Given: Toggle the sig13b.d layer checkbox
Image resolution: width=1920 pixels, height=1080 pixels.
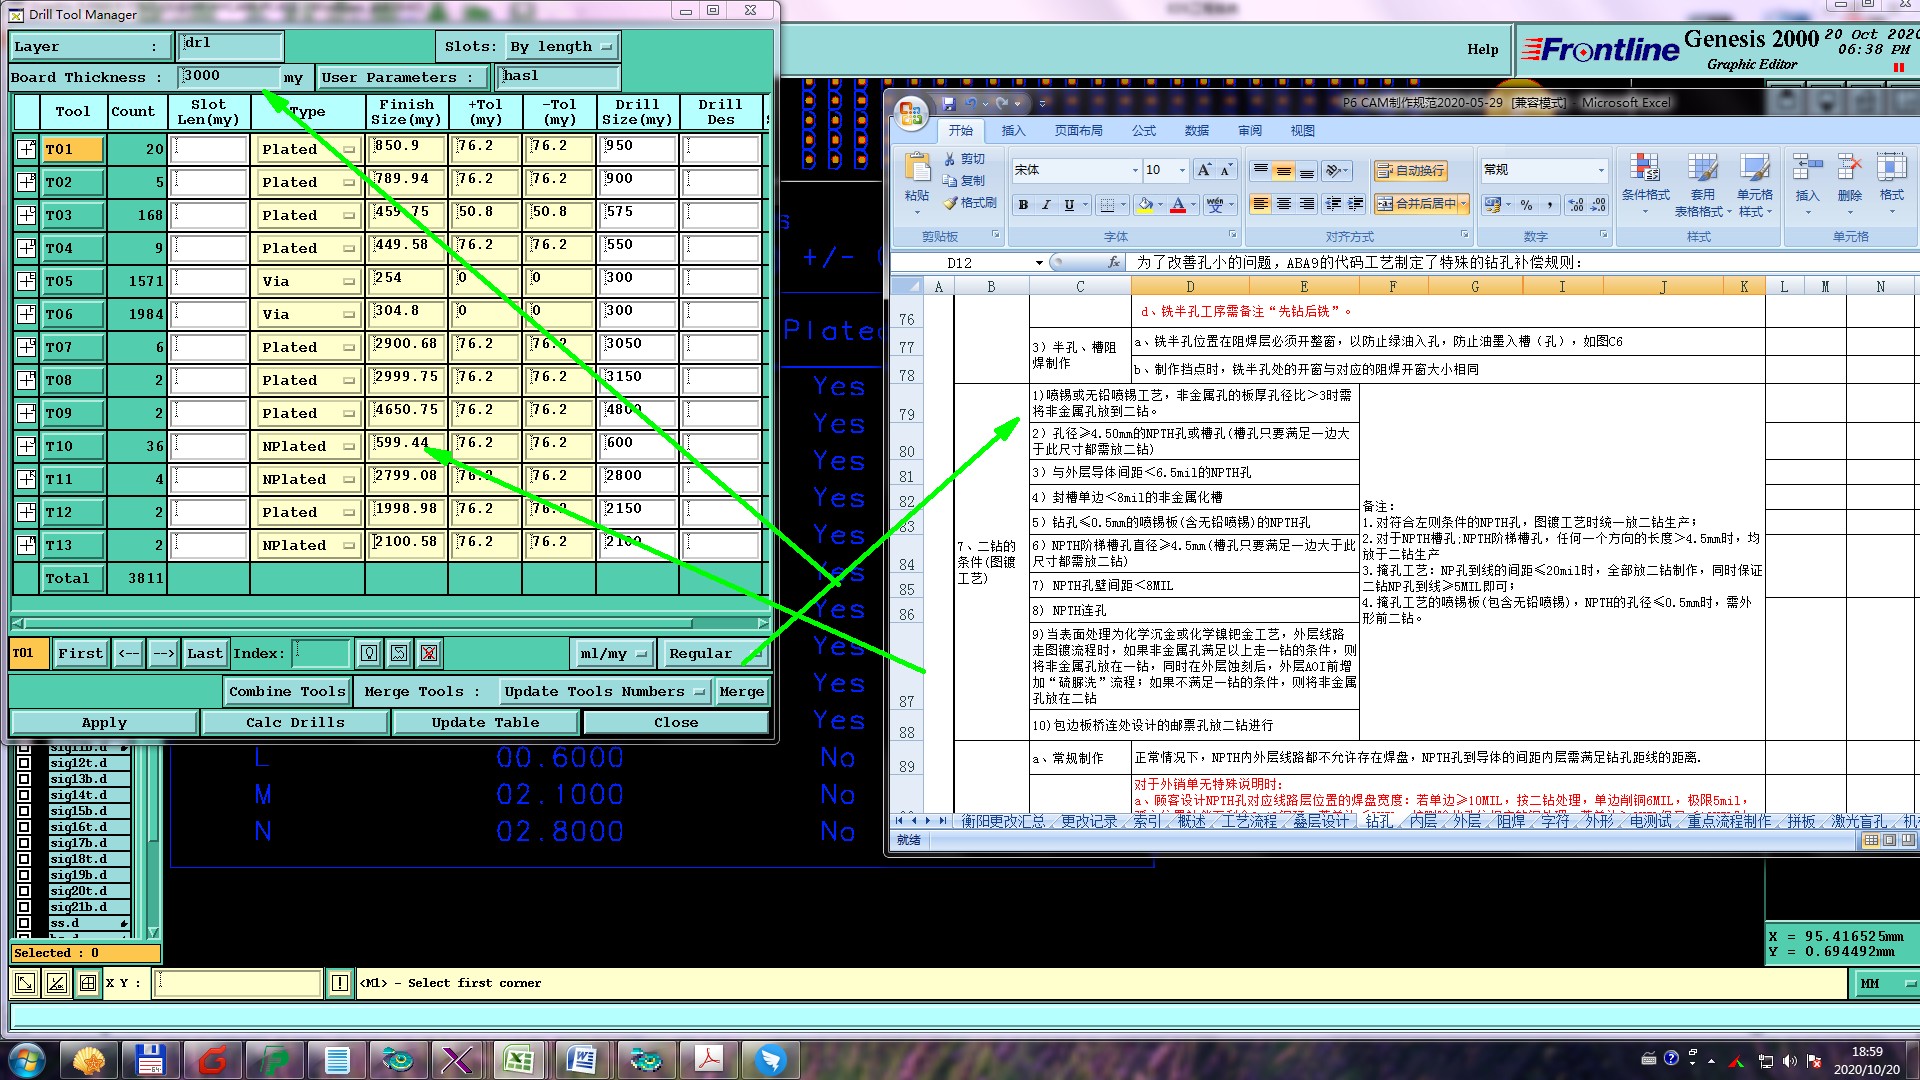Looking at the screenshot, I should point(24,779).
